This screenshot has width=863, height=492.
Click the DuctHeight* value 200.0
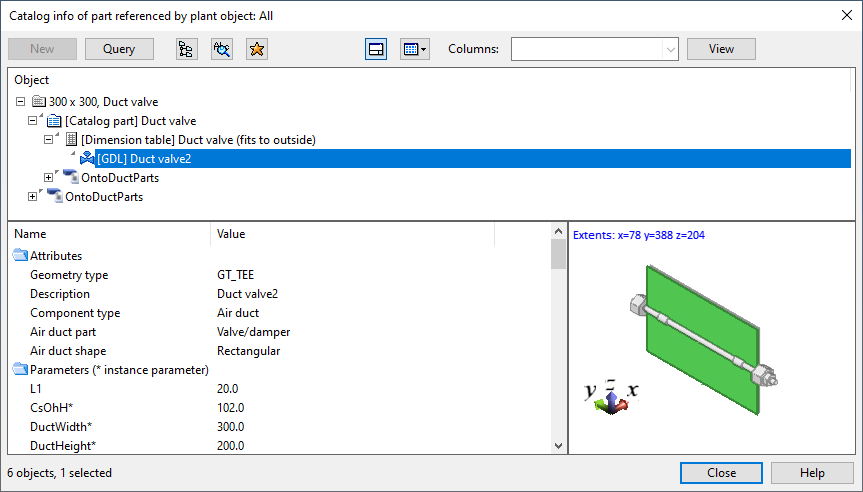point(231,446)
